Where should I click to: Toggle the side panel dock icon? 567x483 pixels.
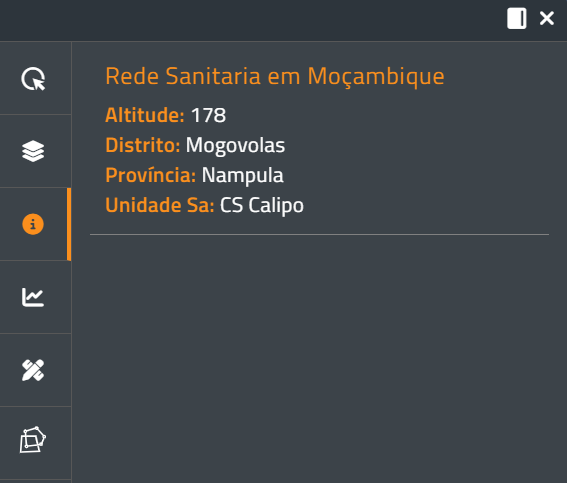pyautogui.click(x=517, y=18)
